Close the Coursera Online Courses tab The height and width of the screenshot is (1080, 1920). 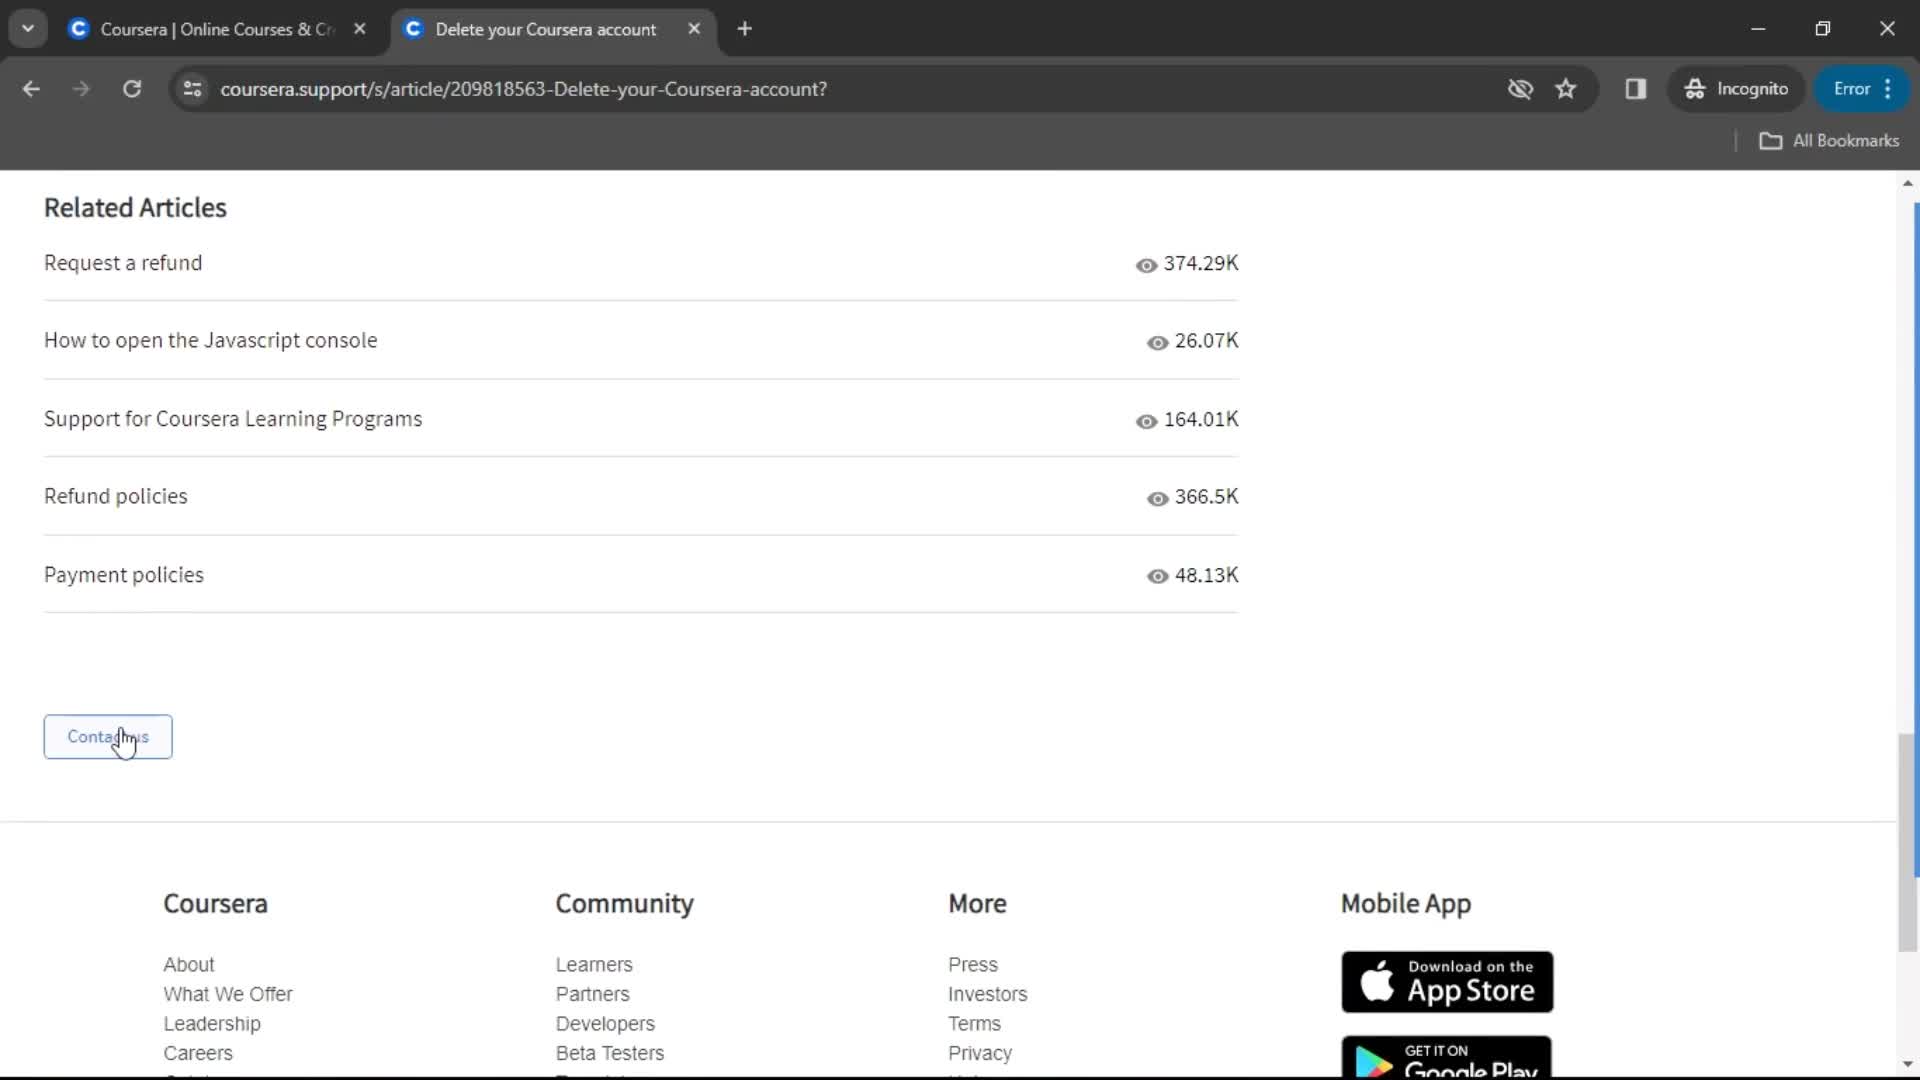pos(360,29)
